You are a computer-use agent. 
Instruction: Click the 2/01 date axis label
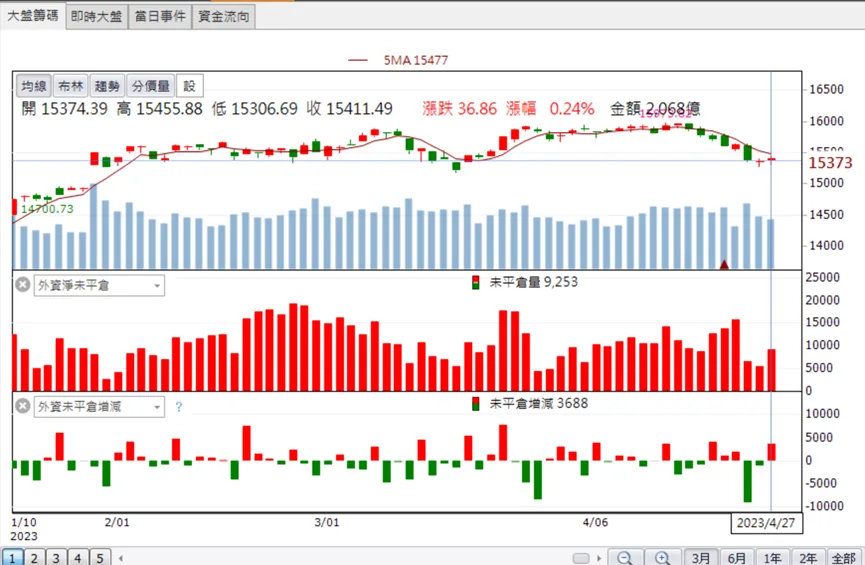pos(116,522)
